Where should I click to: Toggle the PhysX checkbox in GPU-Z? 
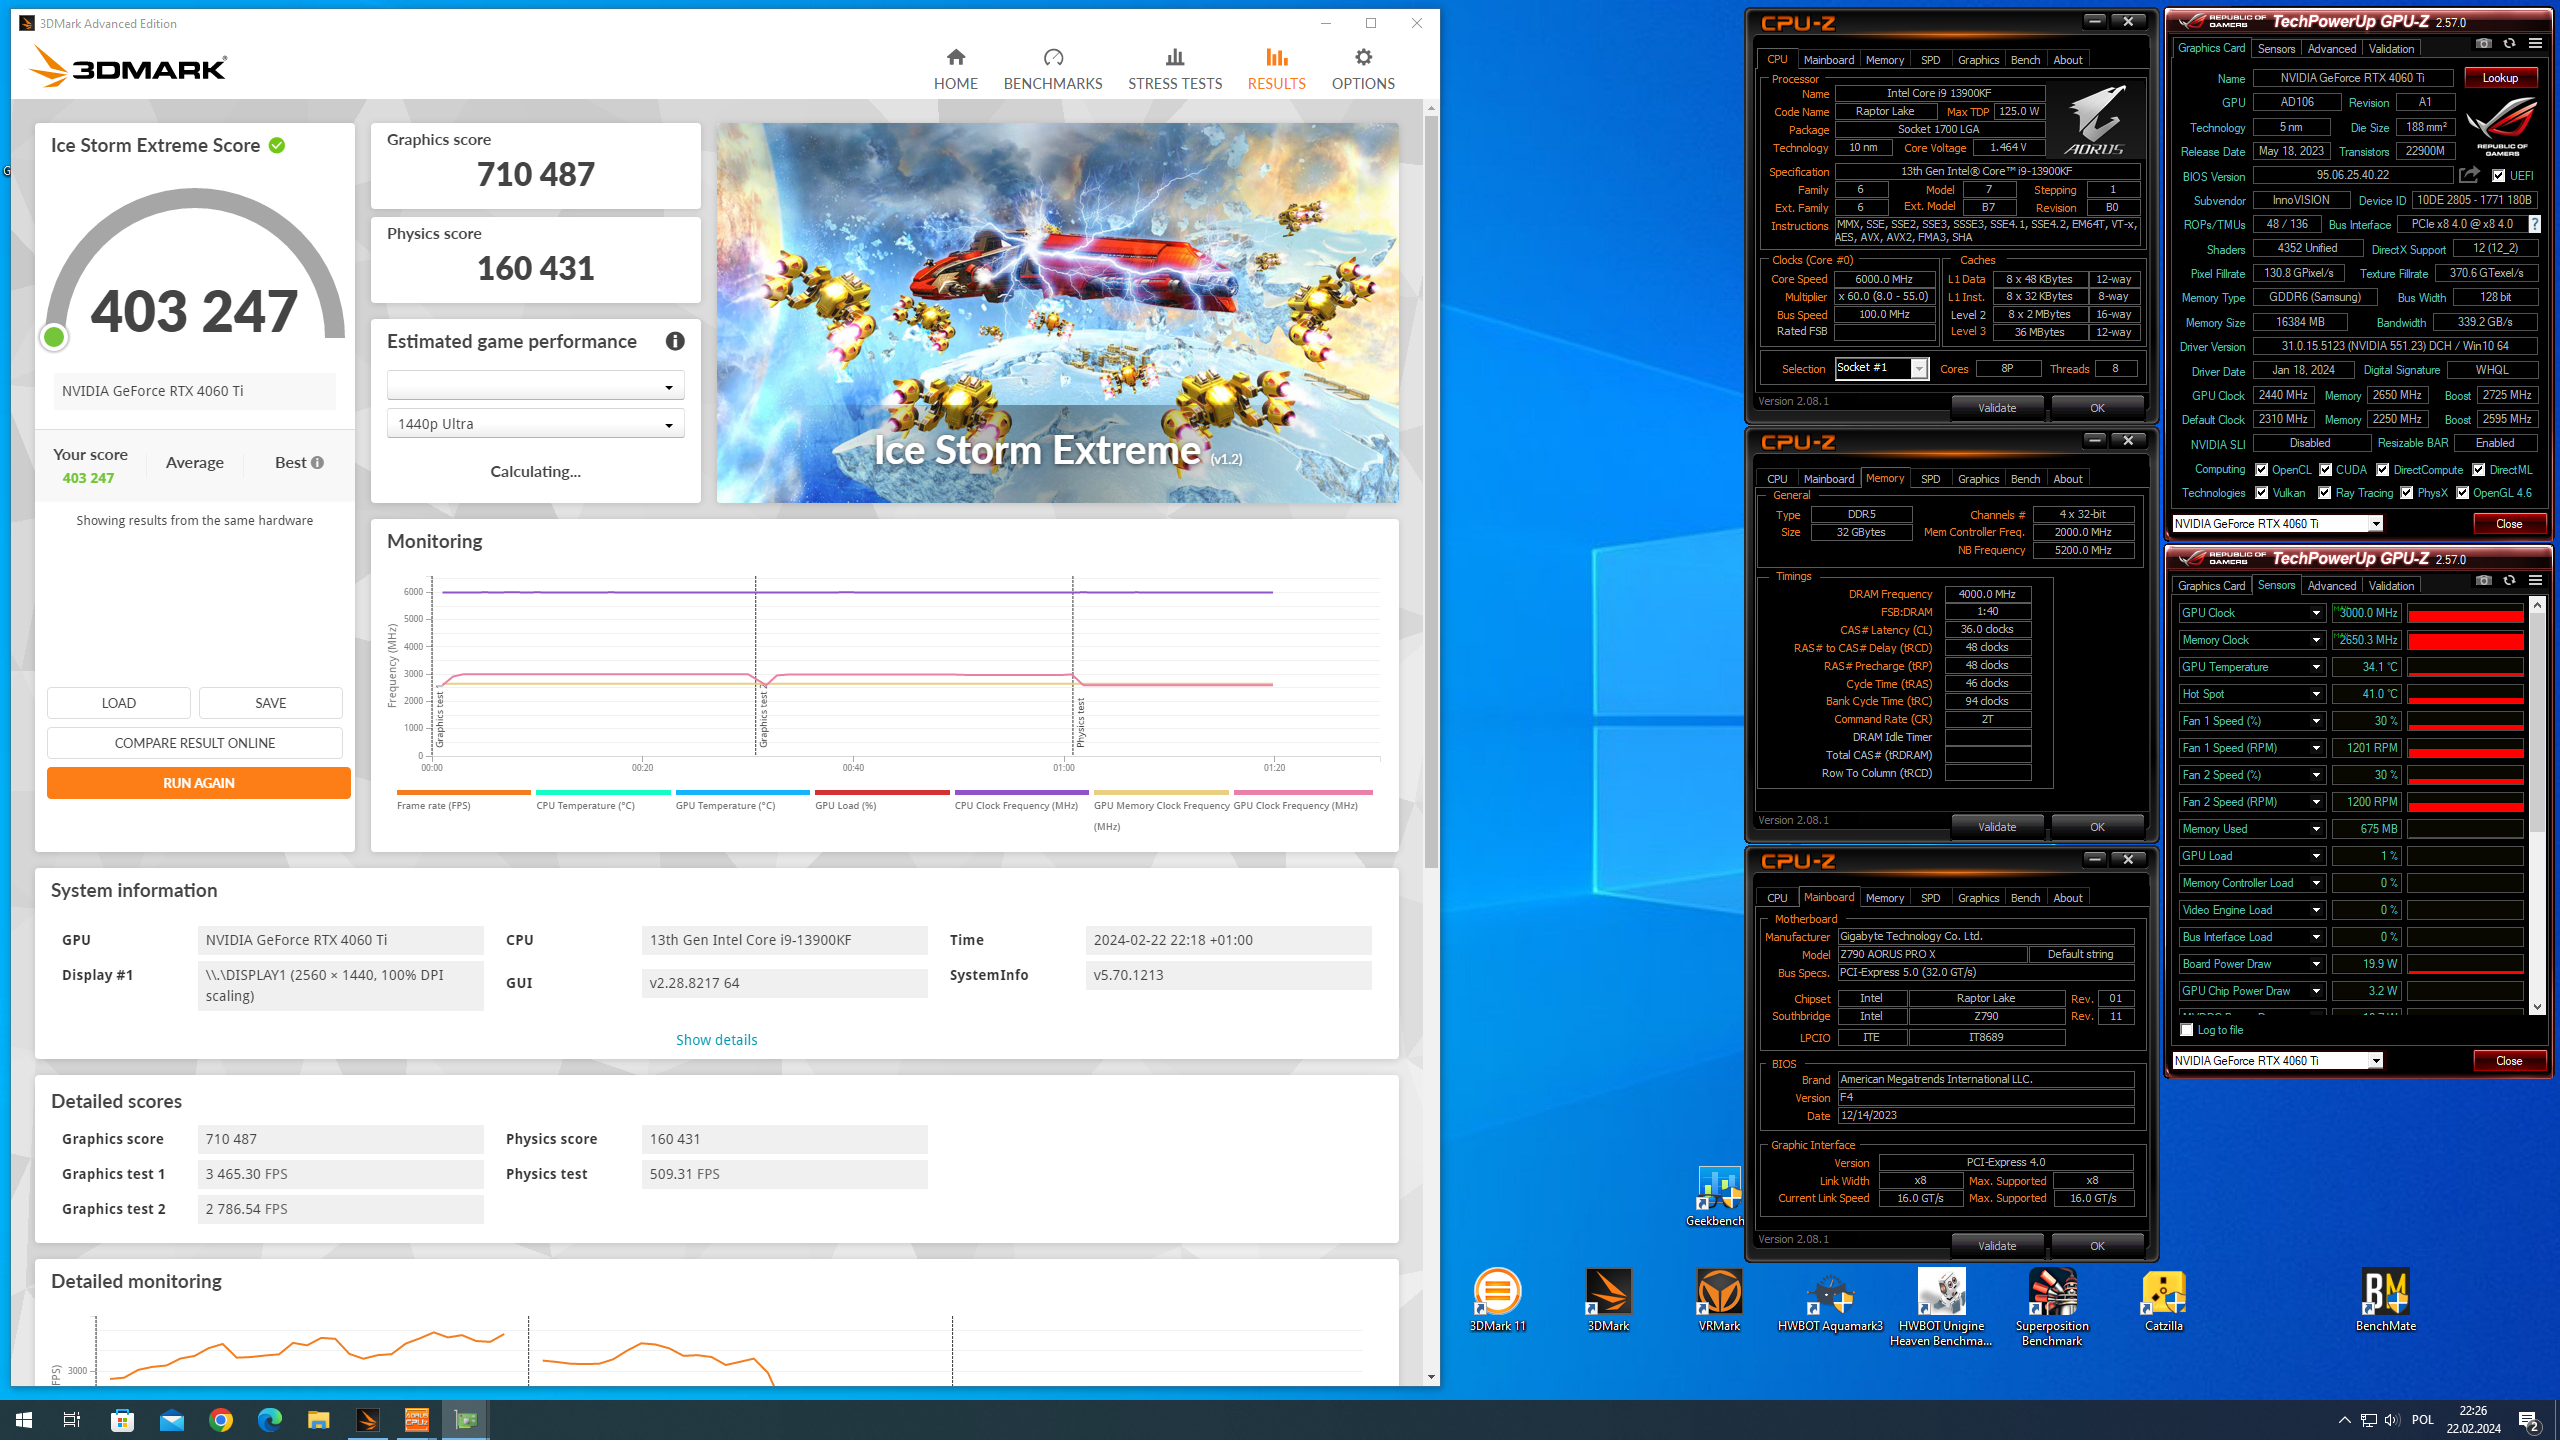2407,493
